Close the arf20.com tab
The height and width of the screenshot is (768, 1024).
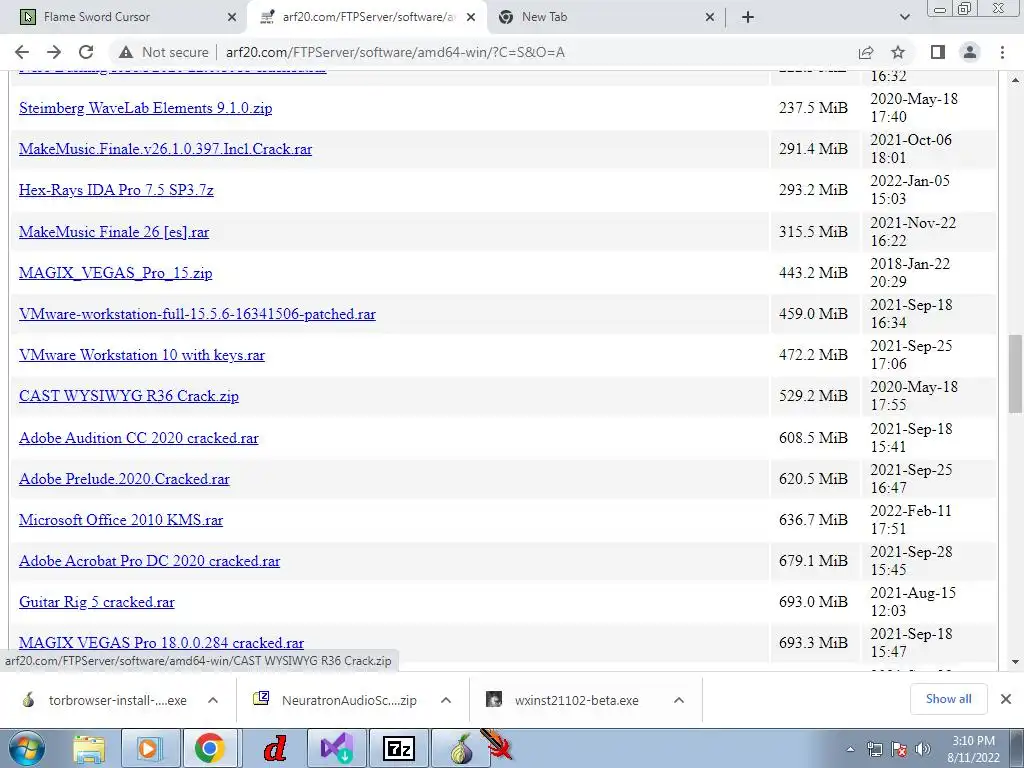(x=471, y=17)
